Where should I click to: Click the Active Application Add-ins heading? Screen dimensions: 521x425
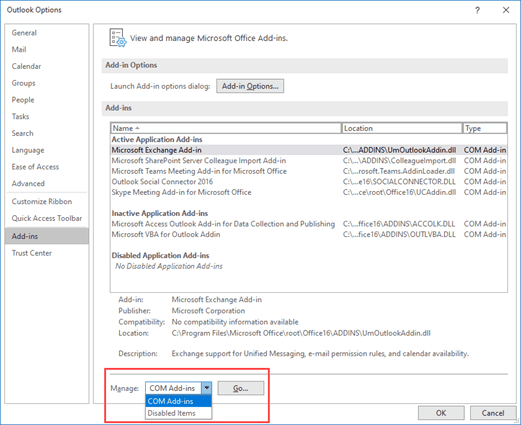click(157, 139)
